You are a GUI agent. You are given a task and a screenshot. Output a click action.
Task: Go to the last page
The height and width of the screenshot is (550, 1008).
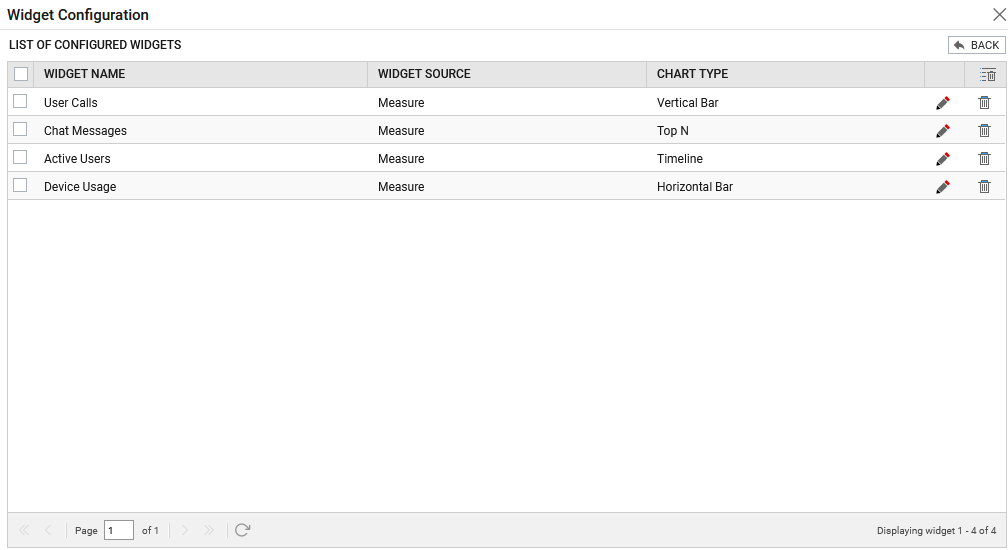click(x=208, y=530)
